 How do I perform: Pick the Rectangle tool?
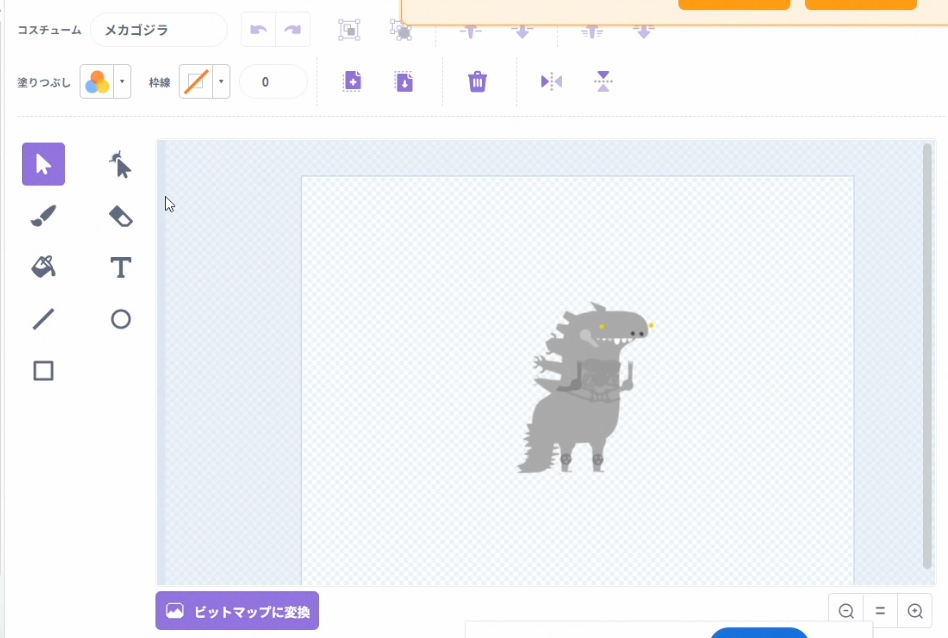pyautogui.click(x=43, y=371)
